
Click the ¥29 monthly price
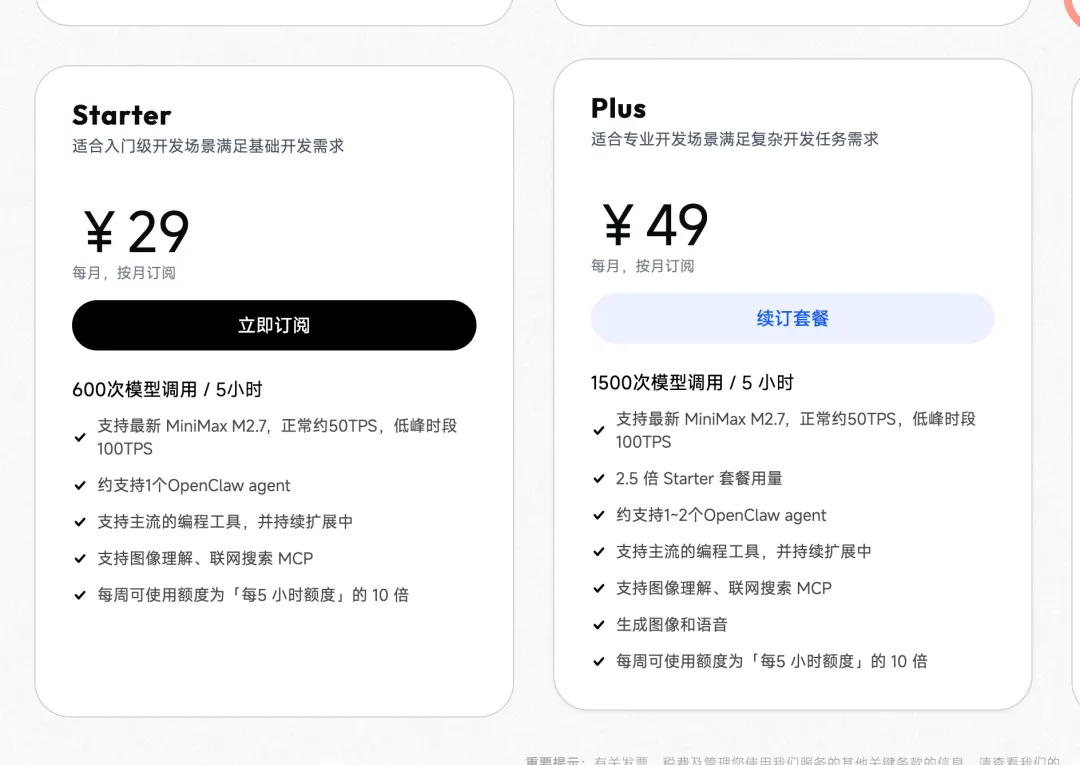click(137, 232)
